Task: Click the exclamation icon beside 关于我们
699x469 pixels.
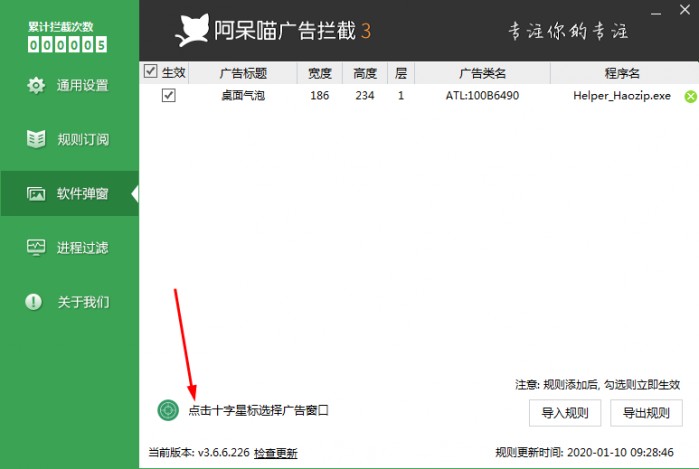Action: coord(34,302)
